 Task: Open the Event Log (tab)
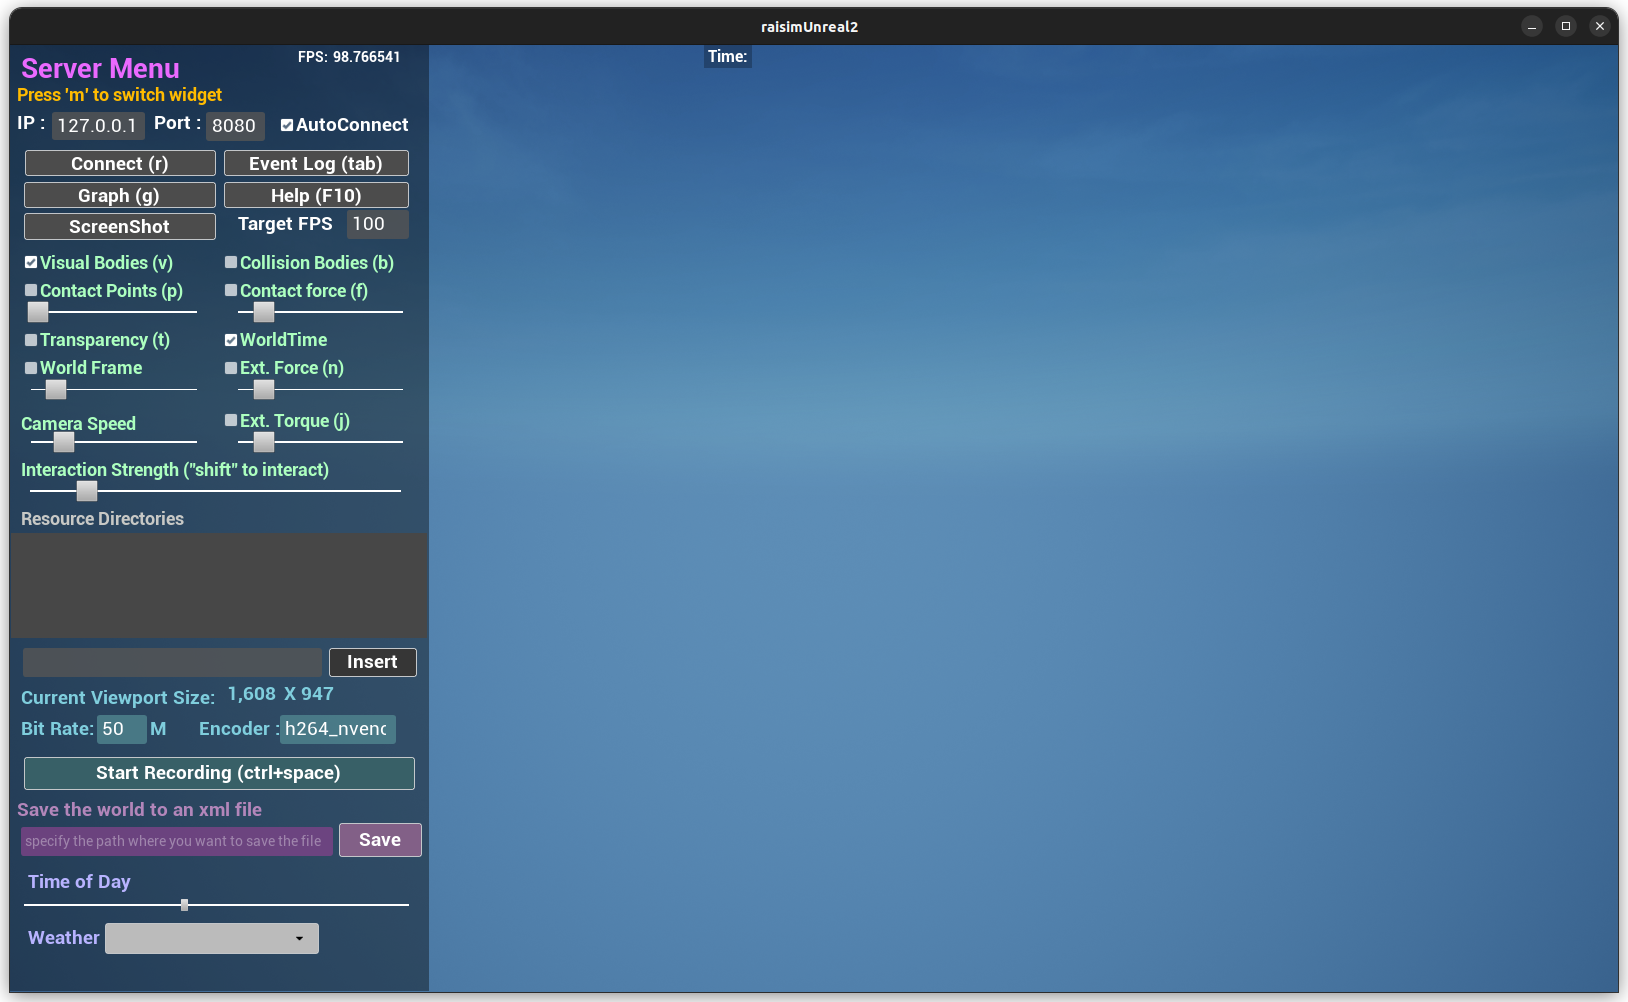coord(316,164)
